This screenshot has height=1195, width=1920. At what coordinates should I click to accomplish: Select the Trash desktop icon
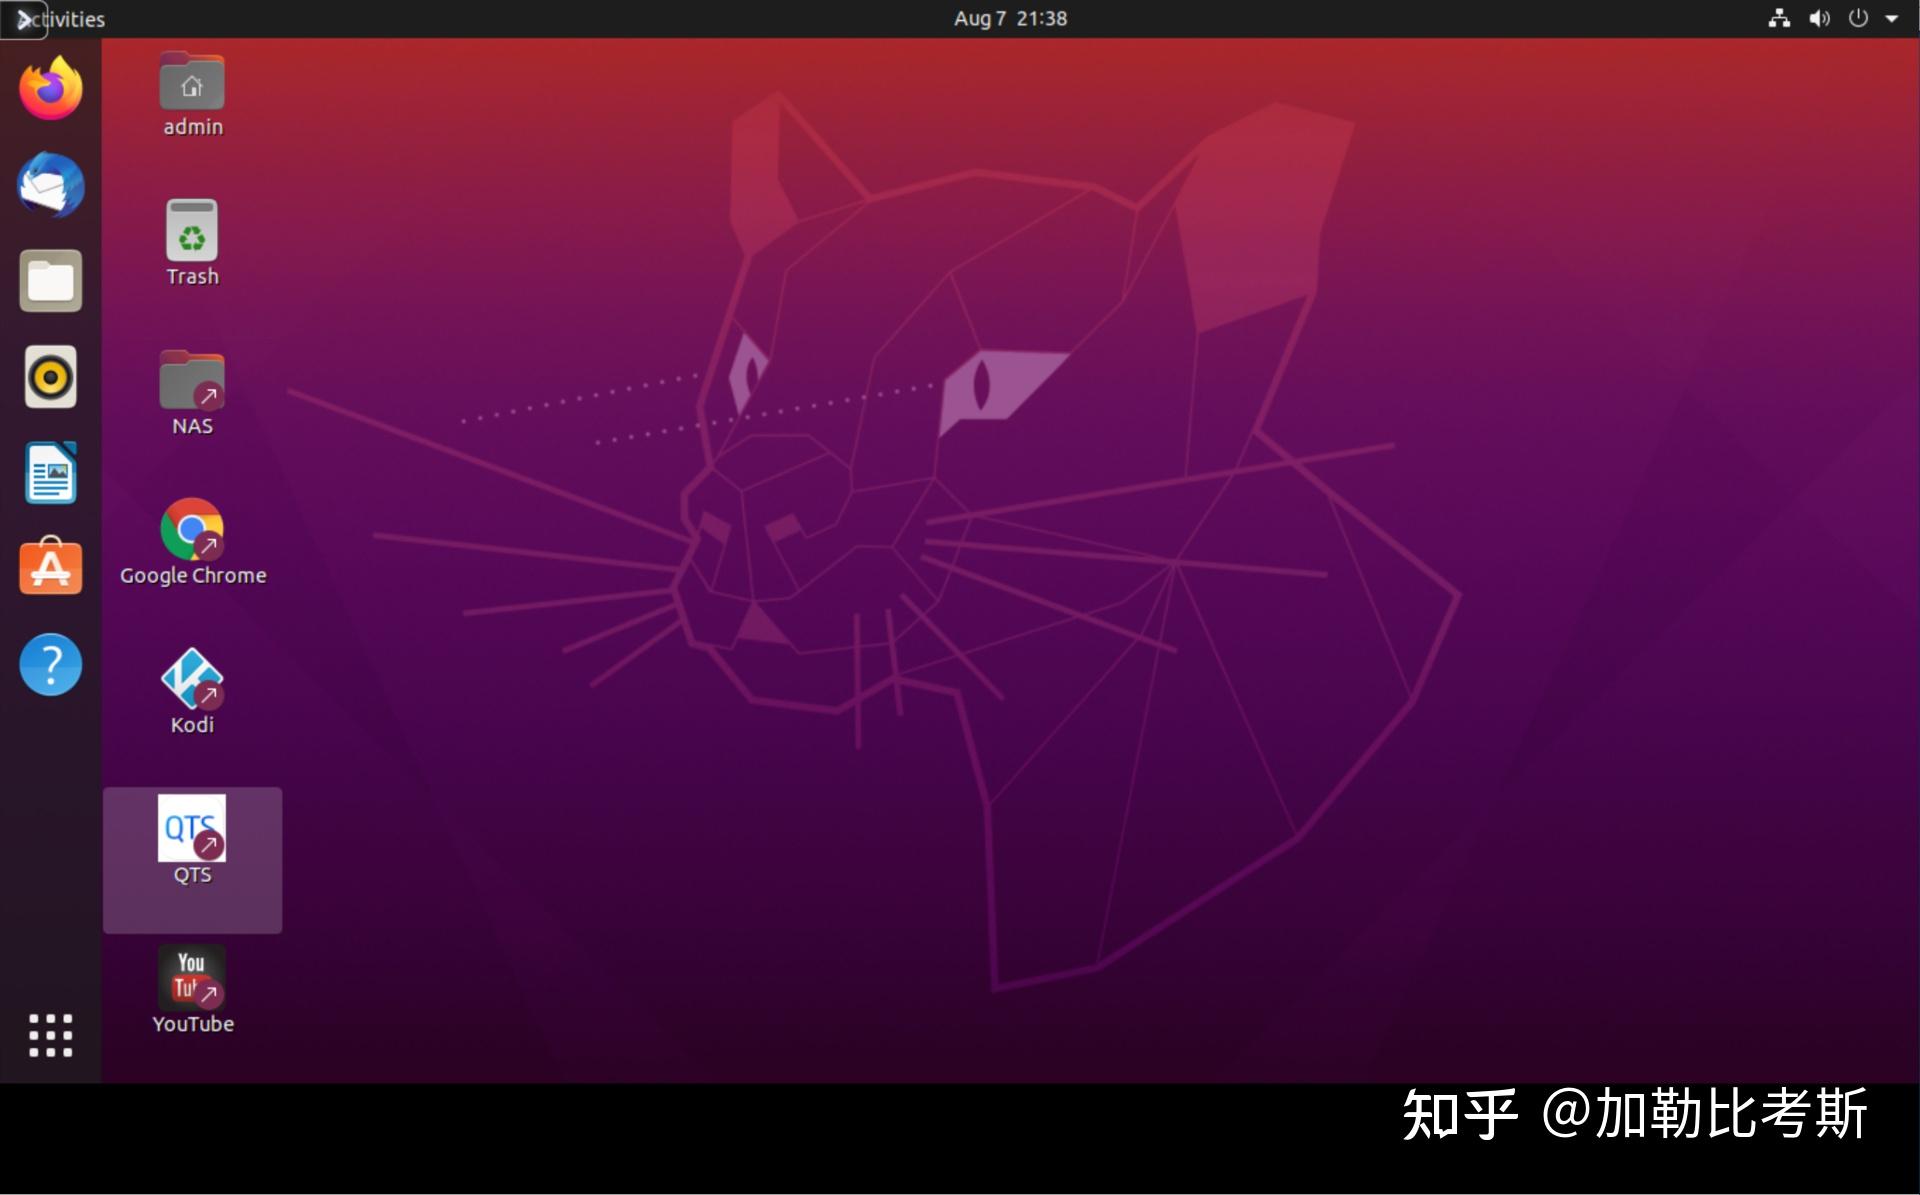coord(192,232)
